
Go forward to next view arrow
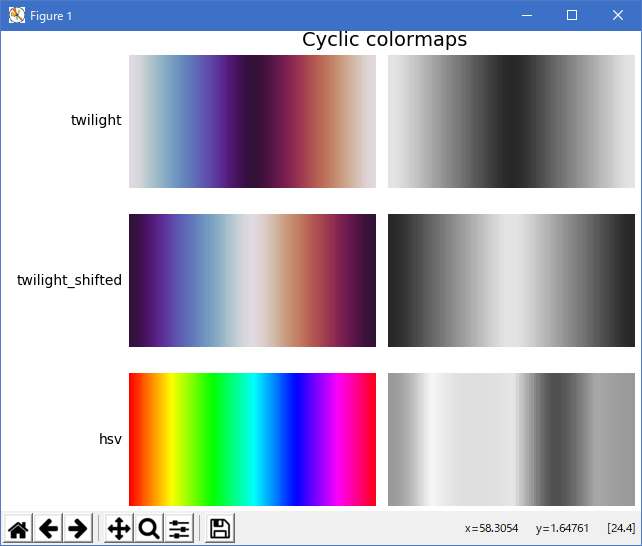click(x=78, y=528)
